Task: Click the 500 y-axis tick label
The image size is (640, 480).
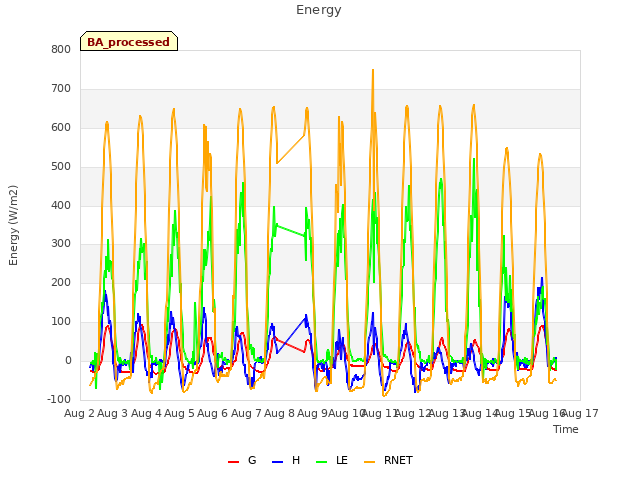Action: (x=61, y=167)
